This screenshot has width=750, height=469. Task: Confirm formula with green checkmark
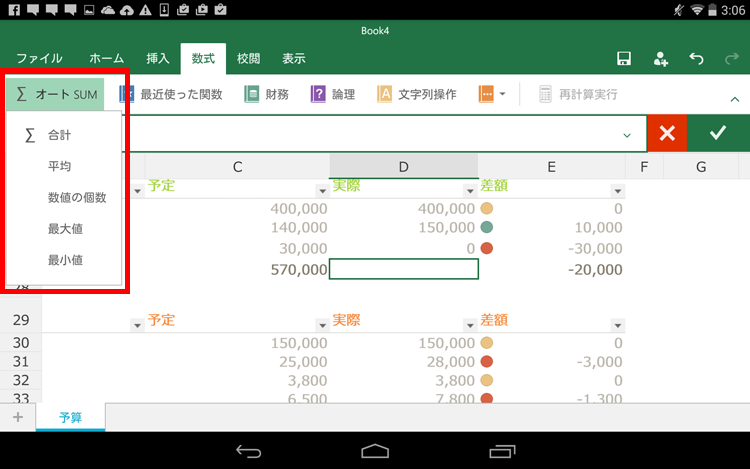717,133
